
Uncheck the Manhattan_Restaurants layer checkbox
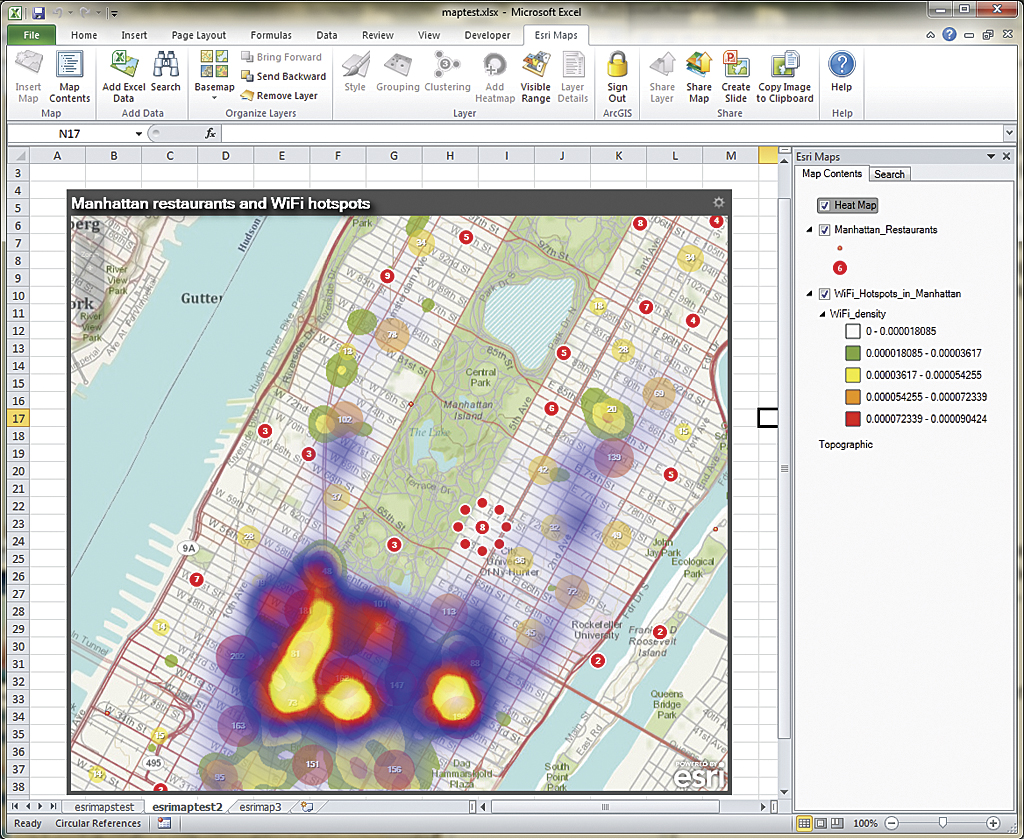click(x=824, y=230)
